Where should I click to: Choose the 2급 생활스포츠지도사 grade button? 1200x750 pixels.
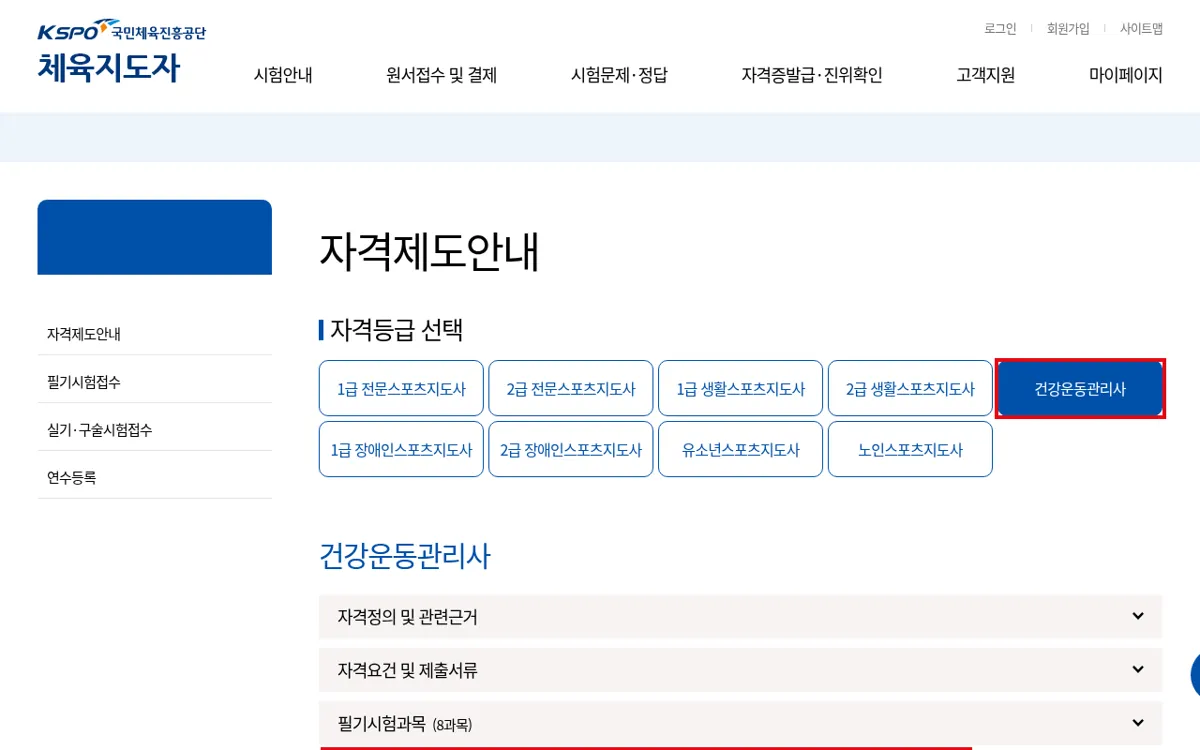(x=910, y=388)
